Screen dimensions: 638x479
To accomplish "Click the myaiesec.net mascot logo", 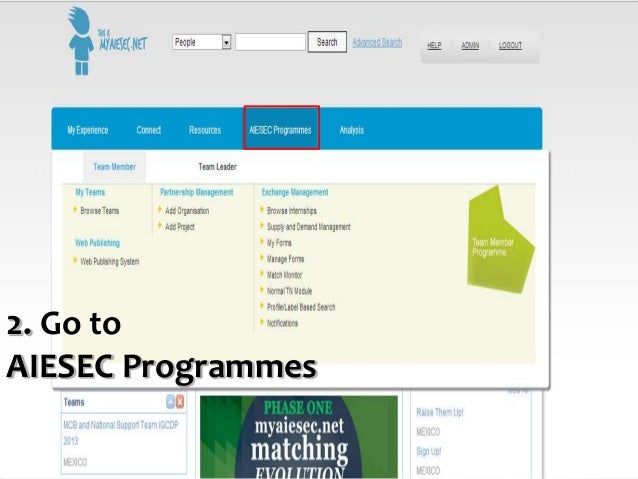I will pos(107,42).
